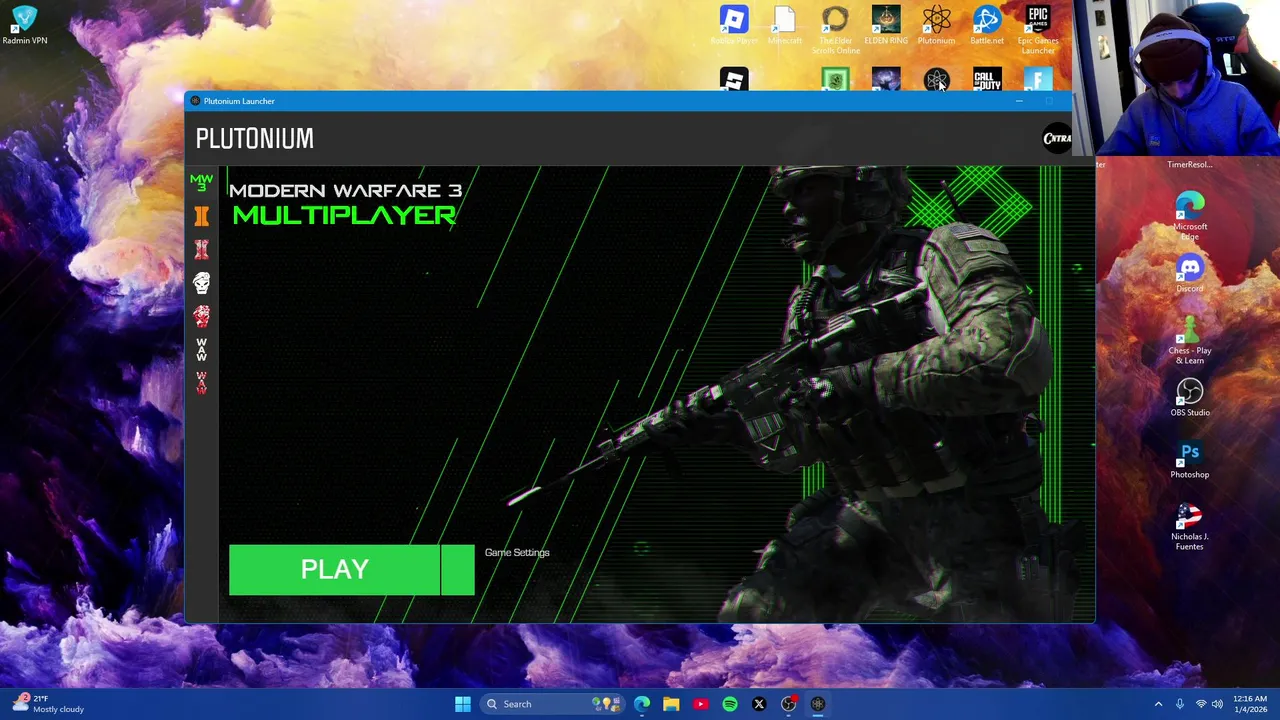Open the volume speaker tray icon
This screenshot has height=720, width=1280.
coord(1217,704)
